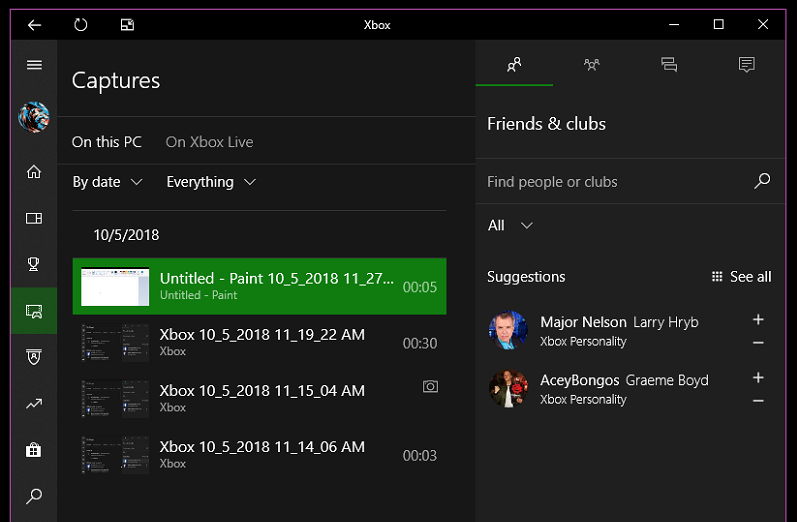Open the profile avatar in sidebar

pyautogui.click(x=34, y=117)
